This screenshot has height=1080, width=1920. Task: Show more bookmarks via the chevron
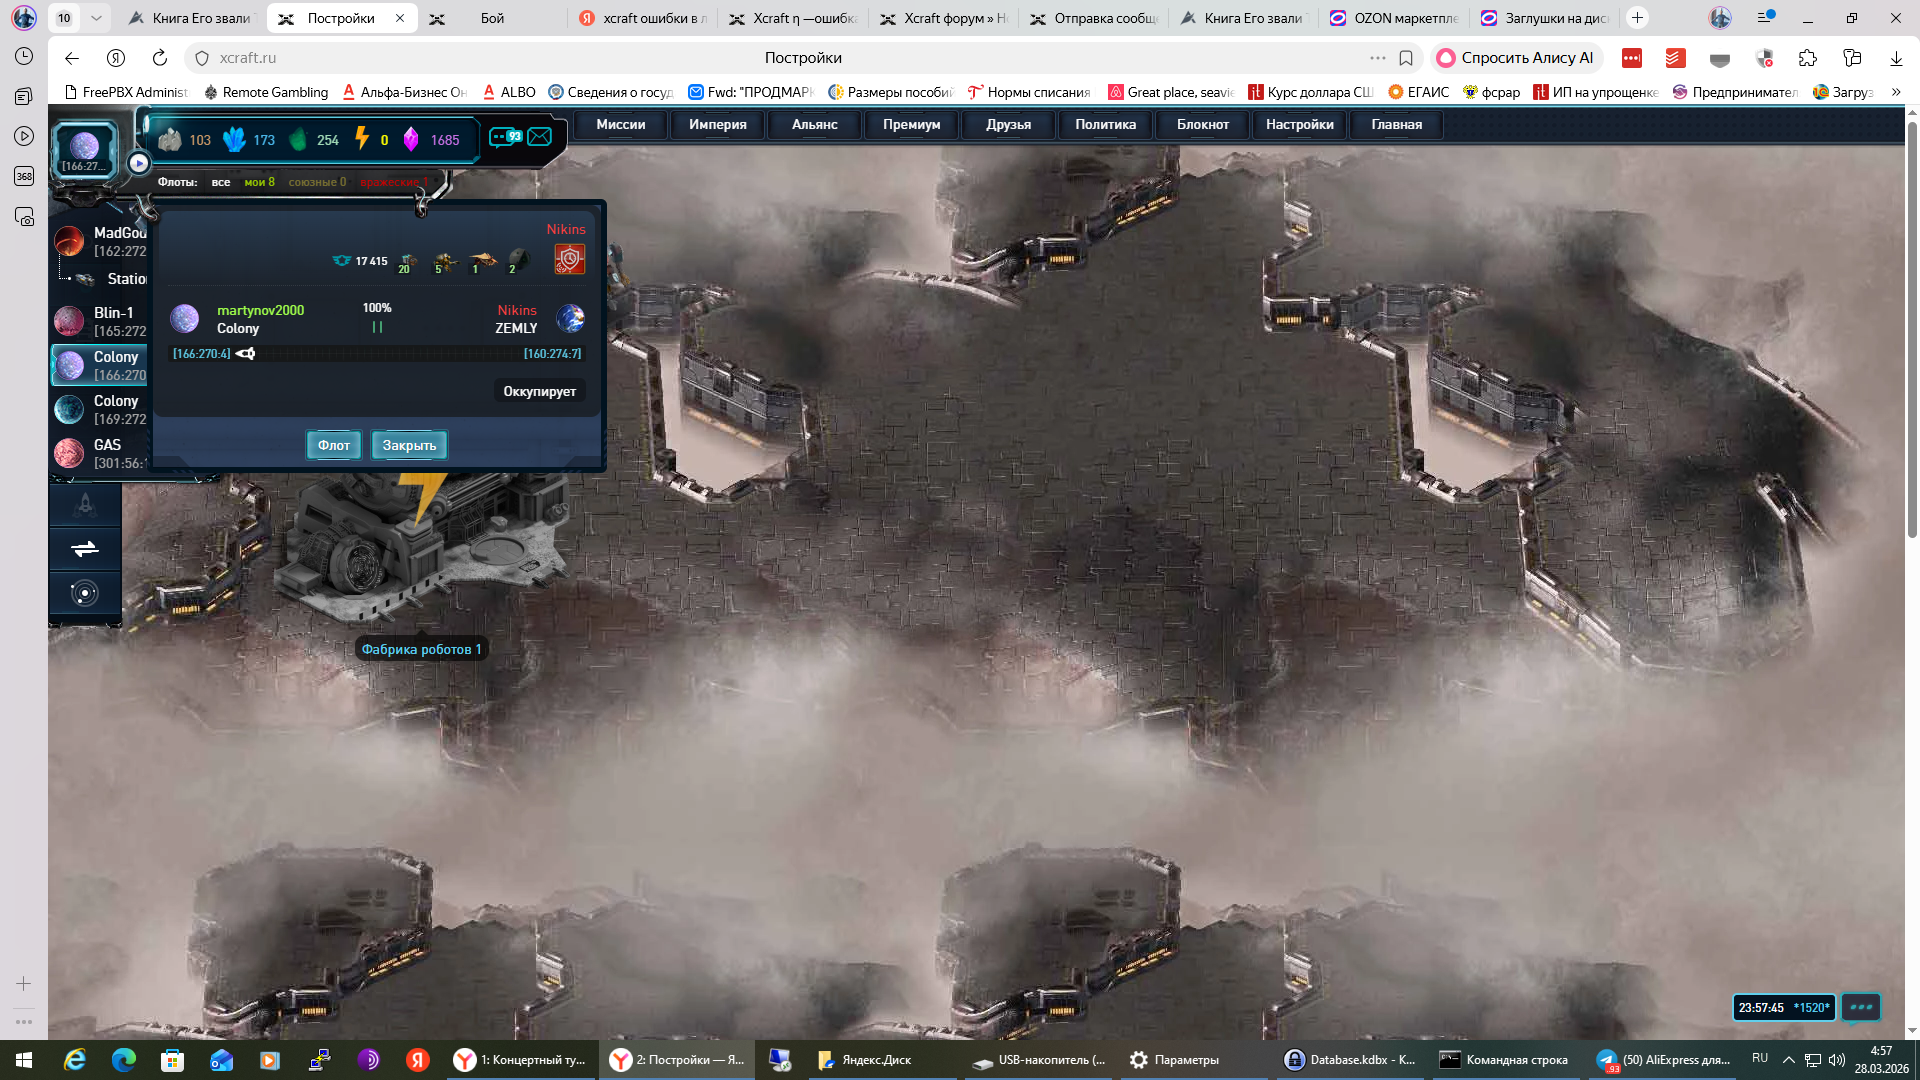click(x=1896, y=92)
